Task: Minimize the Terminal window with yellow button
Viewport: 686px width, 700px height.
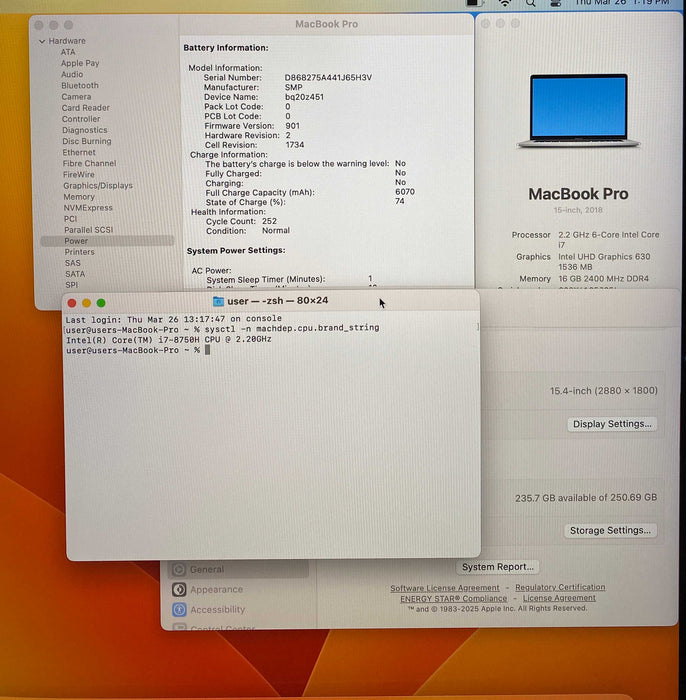Action: pos(87,303)
